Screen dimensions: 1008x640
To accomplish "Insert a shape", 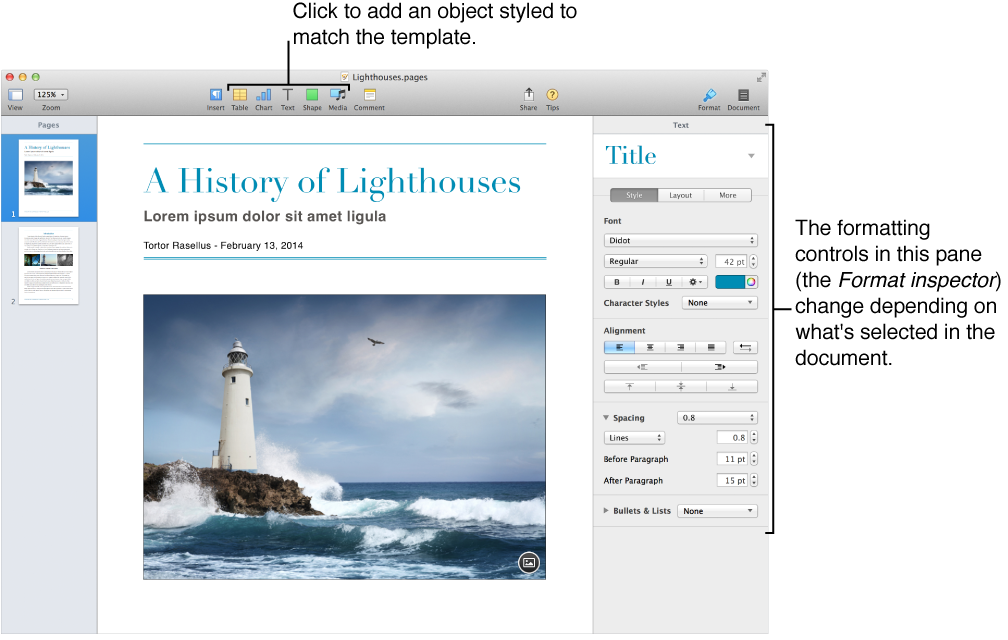I will [x=311, y=97].
